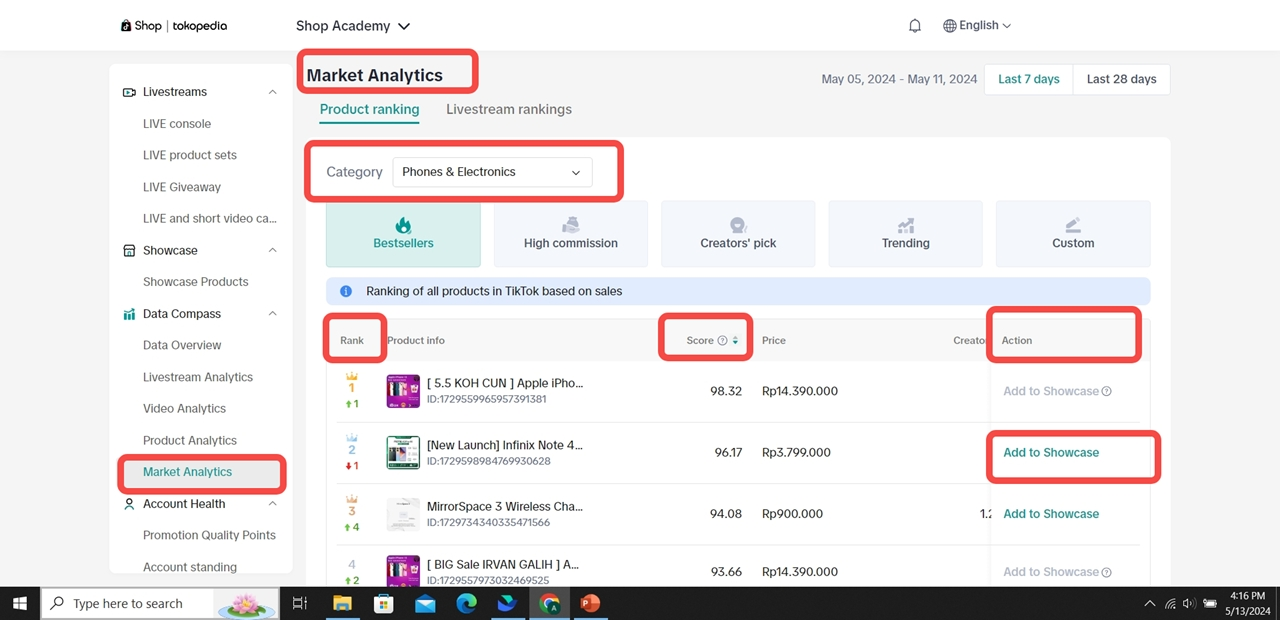
Task: Click the Windows Start button
Action: click(x=19, y=603)
